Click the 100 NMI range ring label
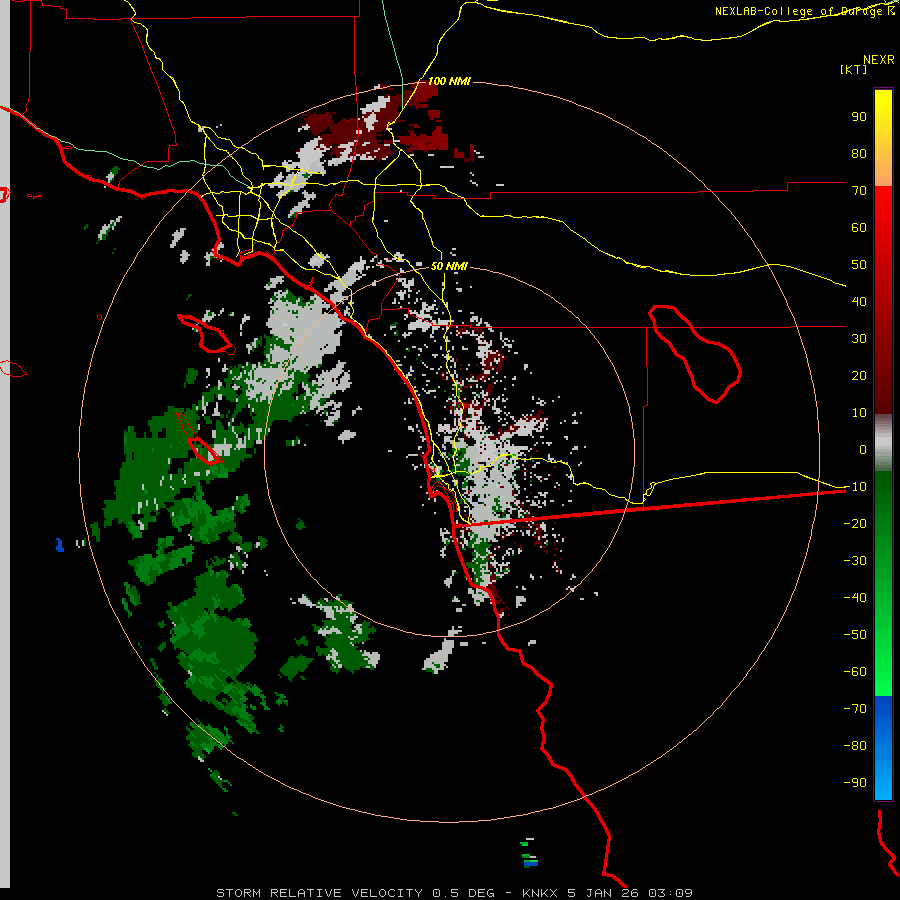Screen dimensions: 900x900 (449, 81)
